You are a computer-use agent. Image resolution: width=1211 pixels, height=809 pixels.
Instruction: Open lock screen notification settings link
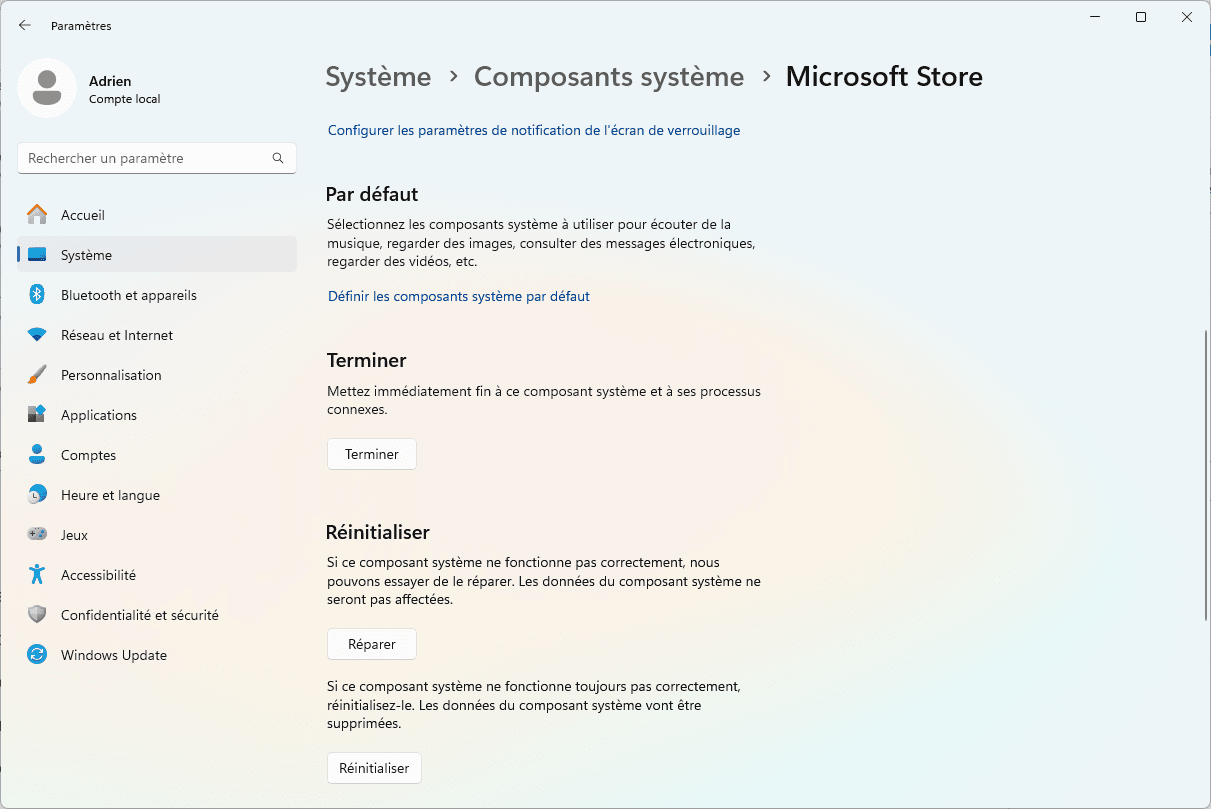pyautogui.click(x=534, y=130)
